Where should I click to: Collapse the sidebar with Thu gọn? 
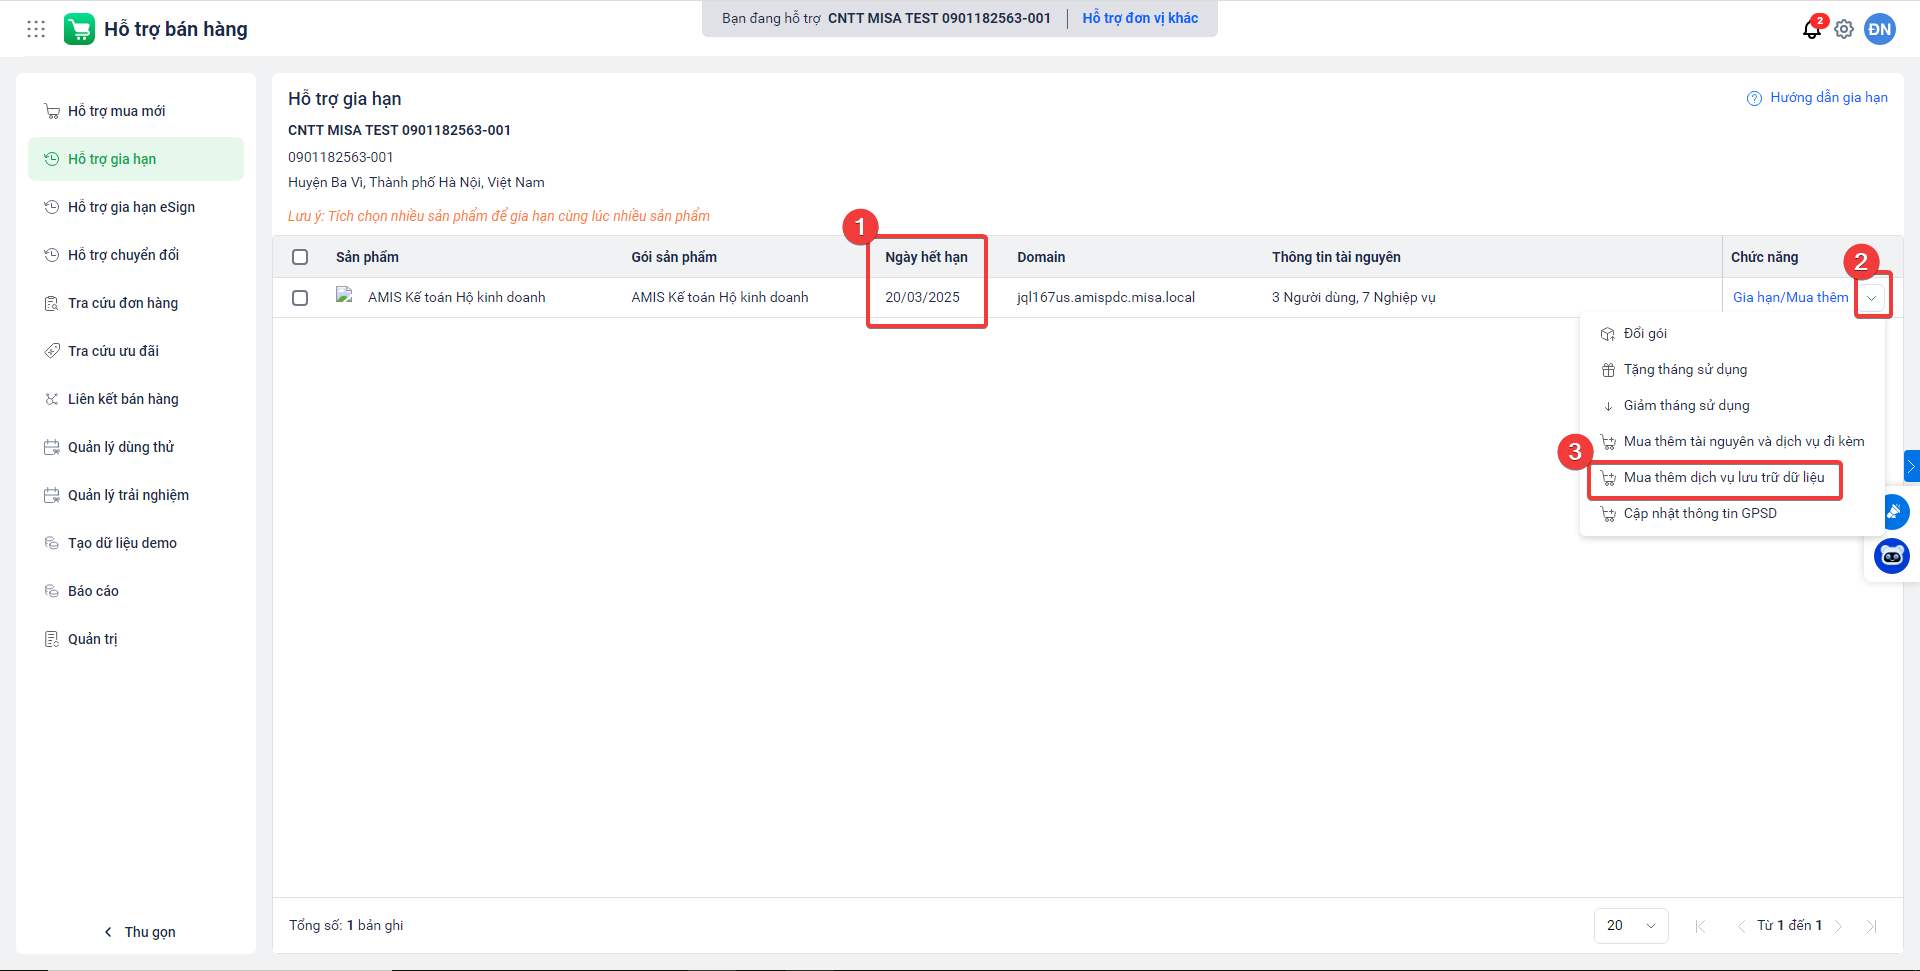coord(140,932)
